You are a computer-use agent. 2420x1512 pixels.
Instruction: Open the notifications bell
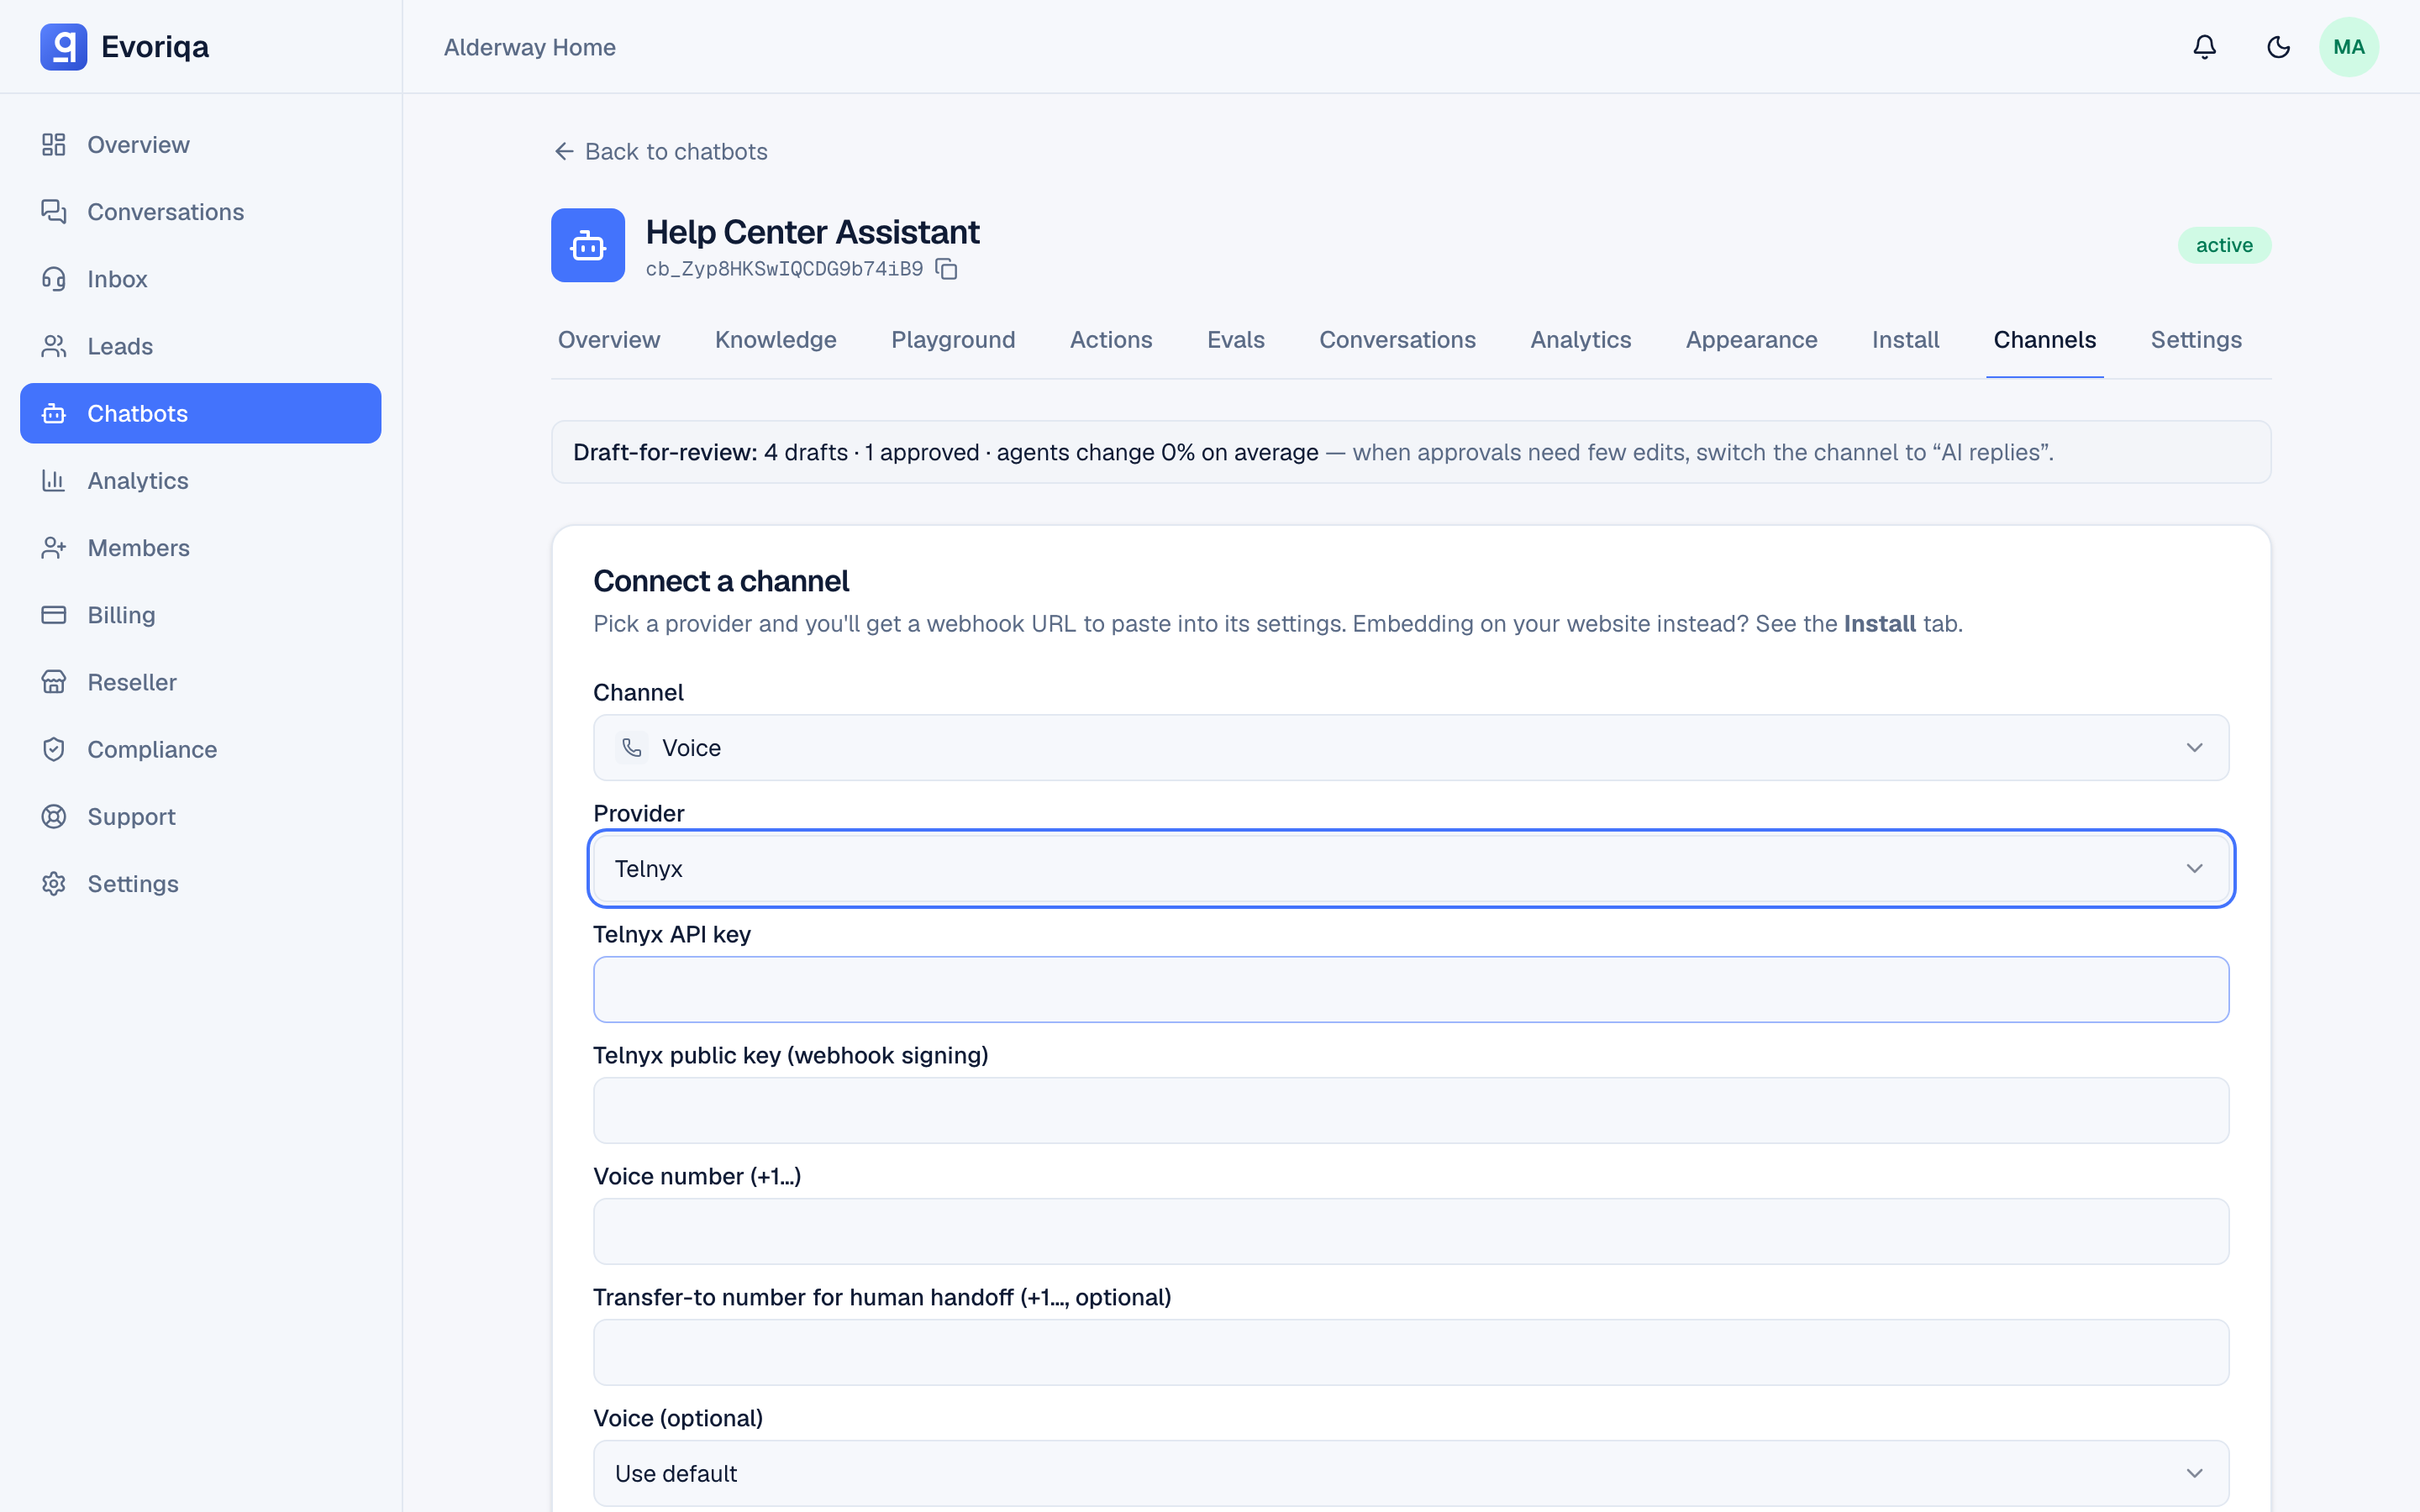click(2204, 47)
